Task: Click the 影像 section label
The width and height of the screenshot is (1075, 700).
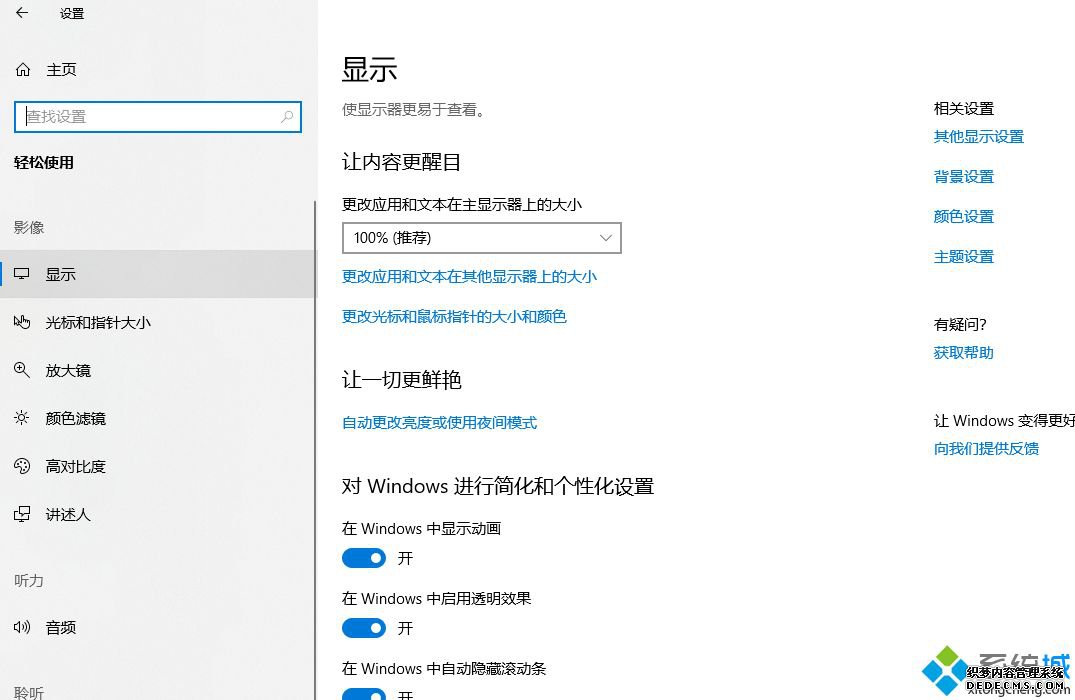Action: tap(29, 228)
